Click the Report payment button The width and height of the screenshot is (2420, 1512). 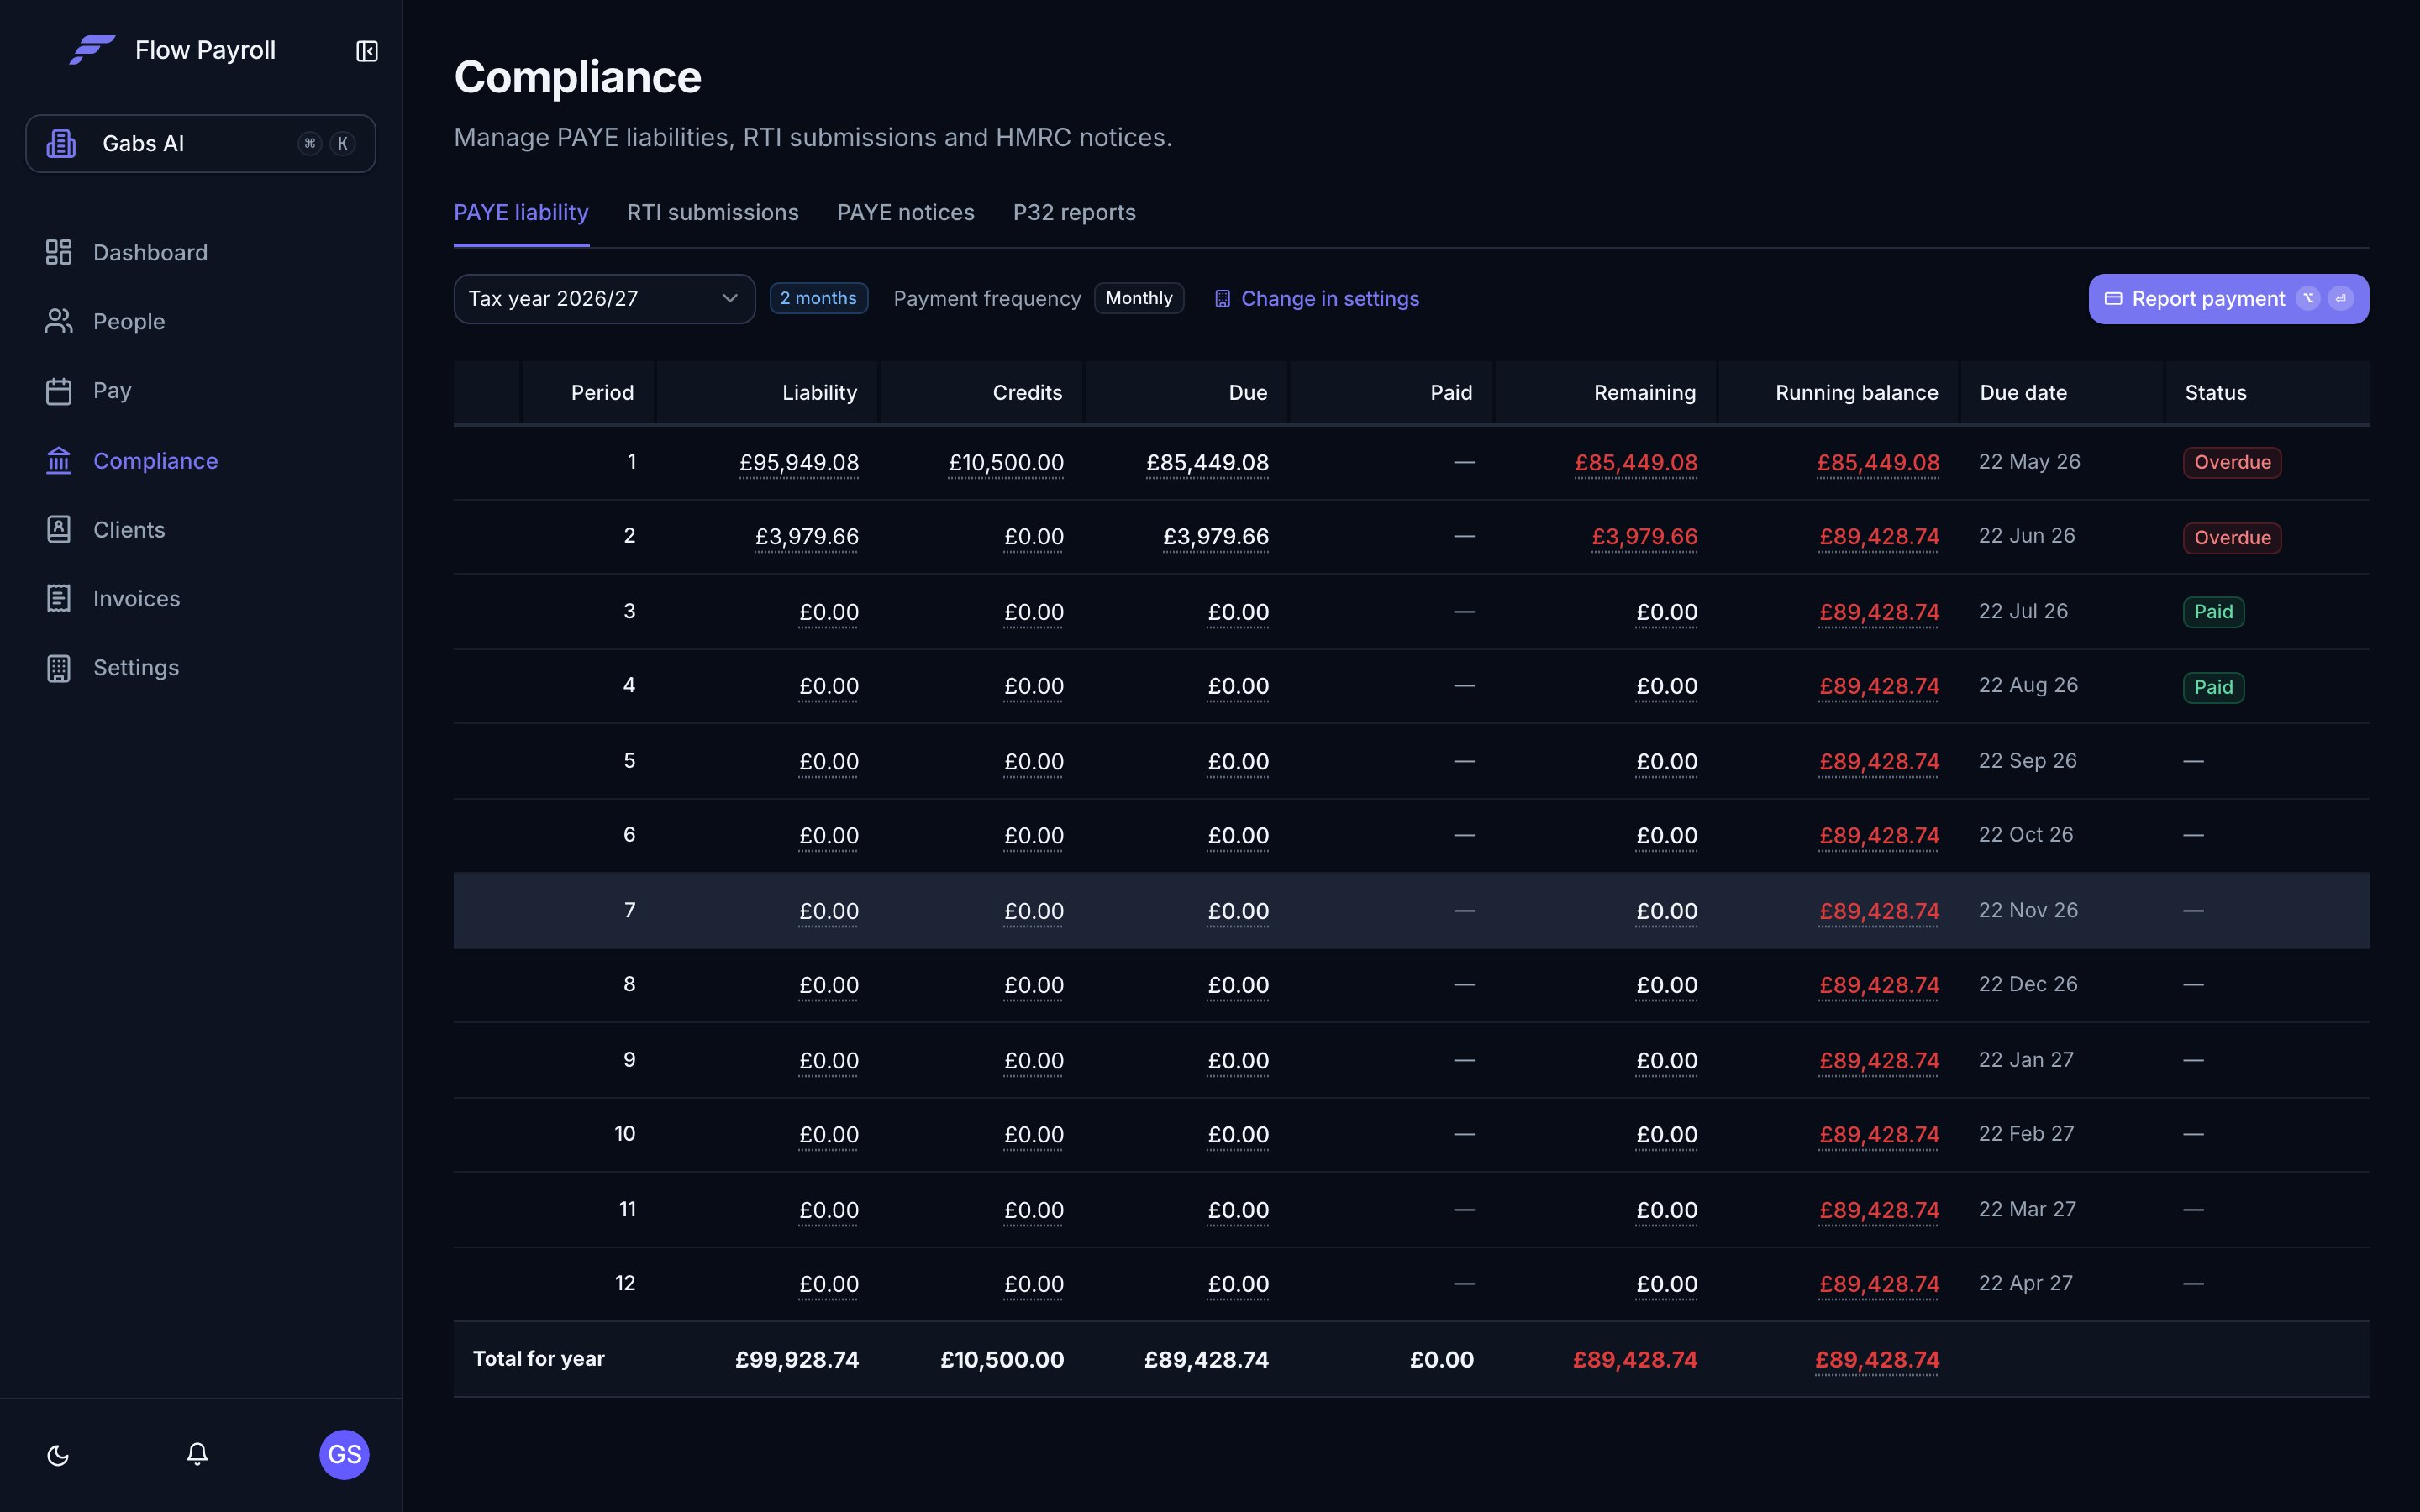point(2228,299)
